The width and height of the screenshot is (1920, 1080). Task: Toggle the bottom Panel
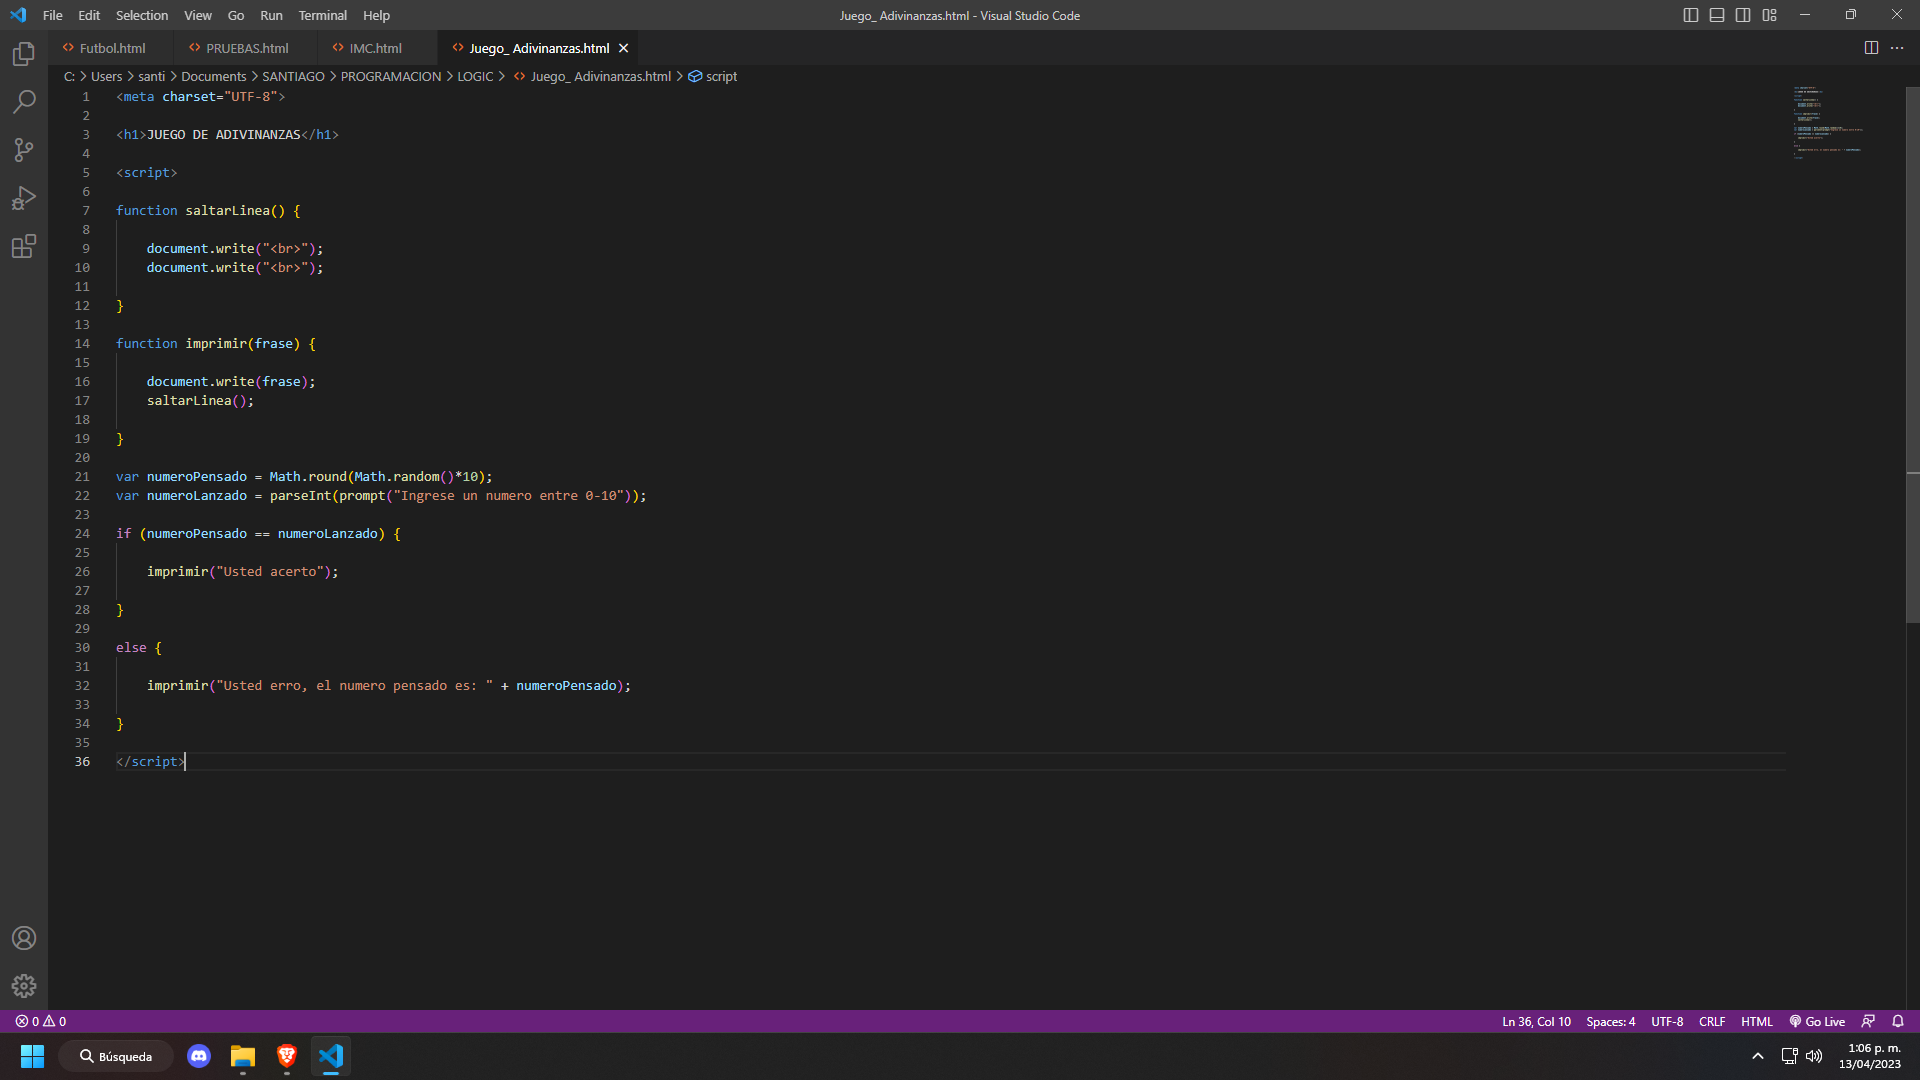[1717, 15]
